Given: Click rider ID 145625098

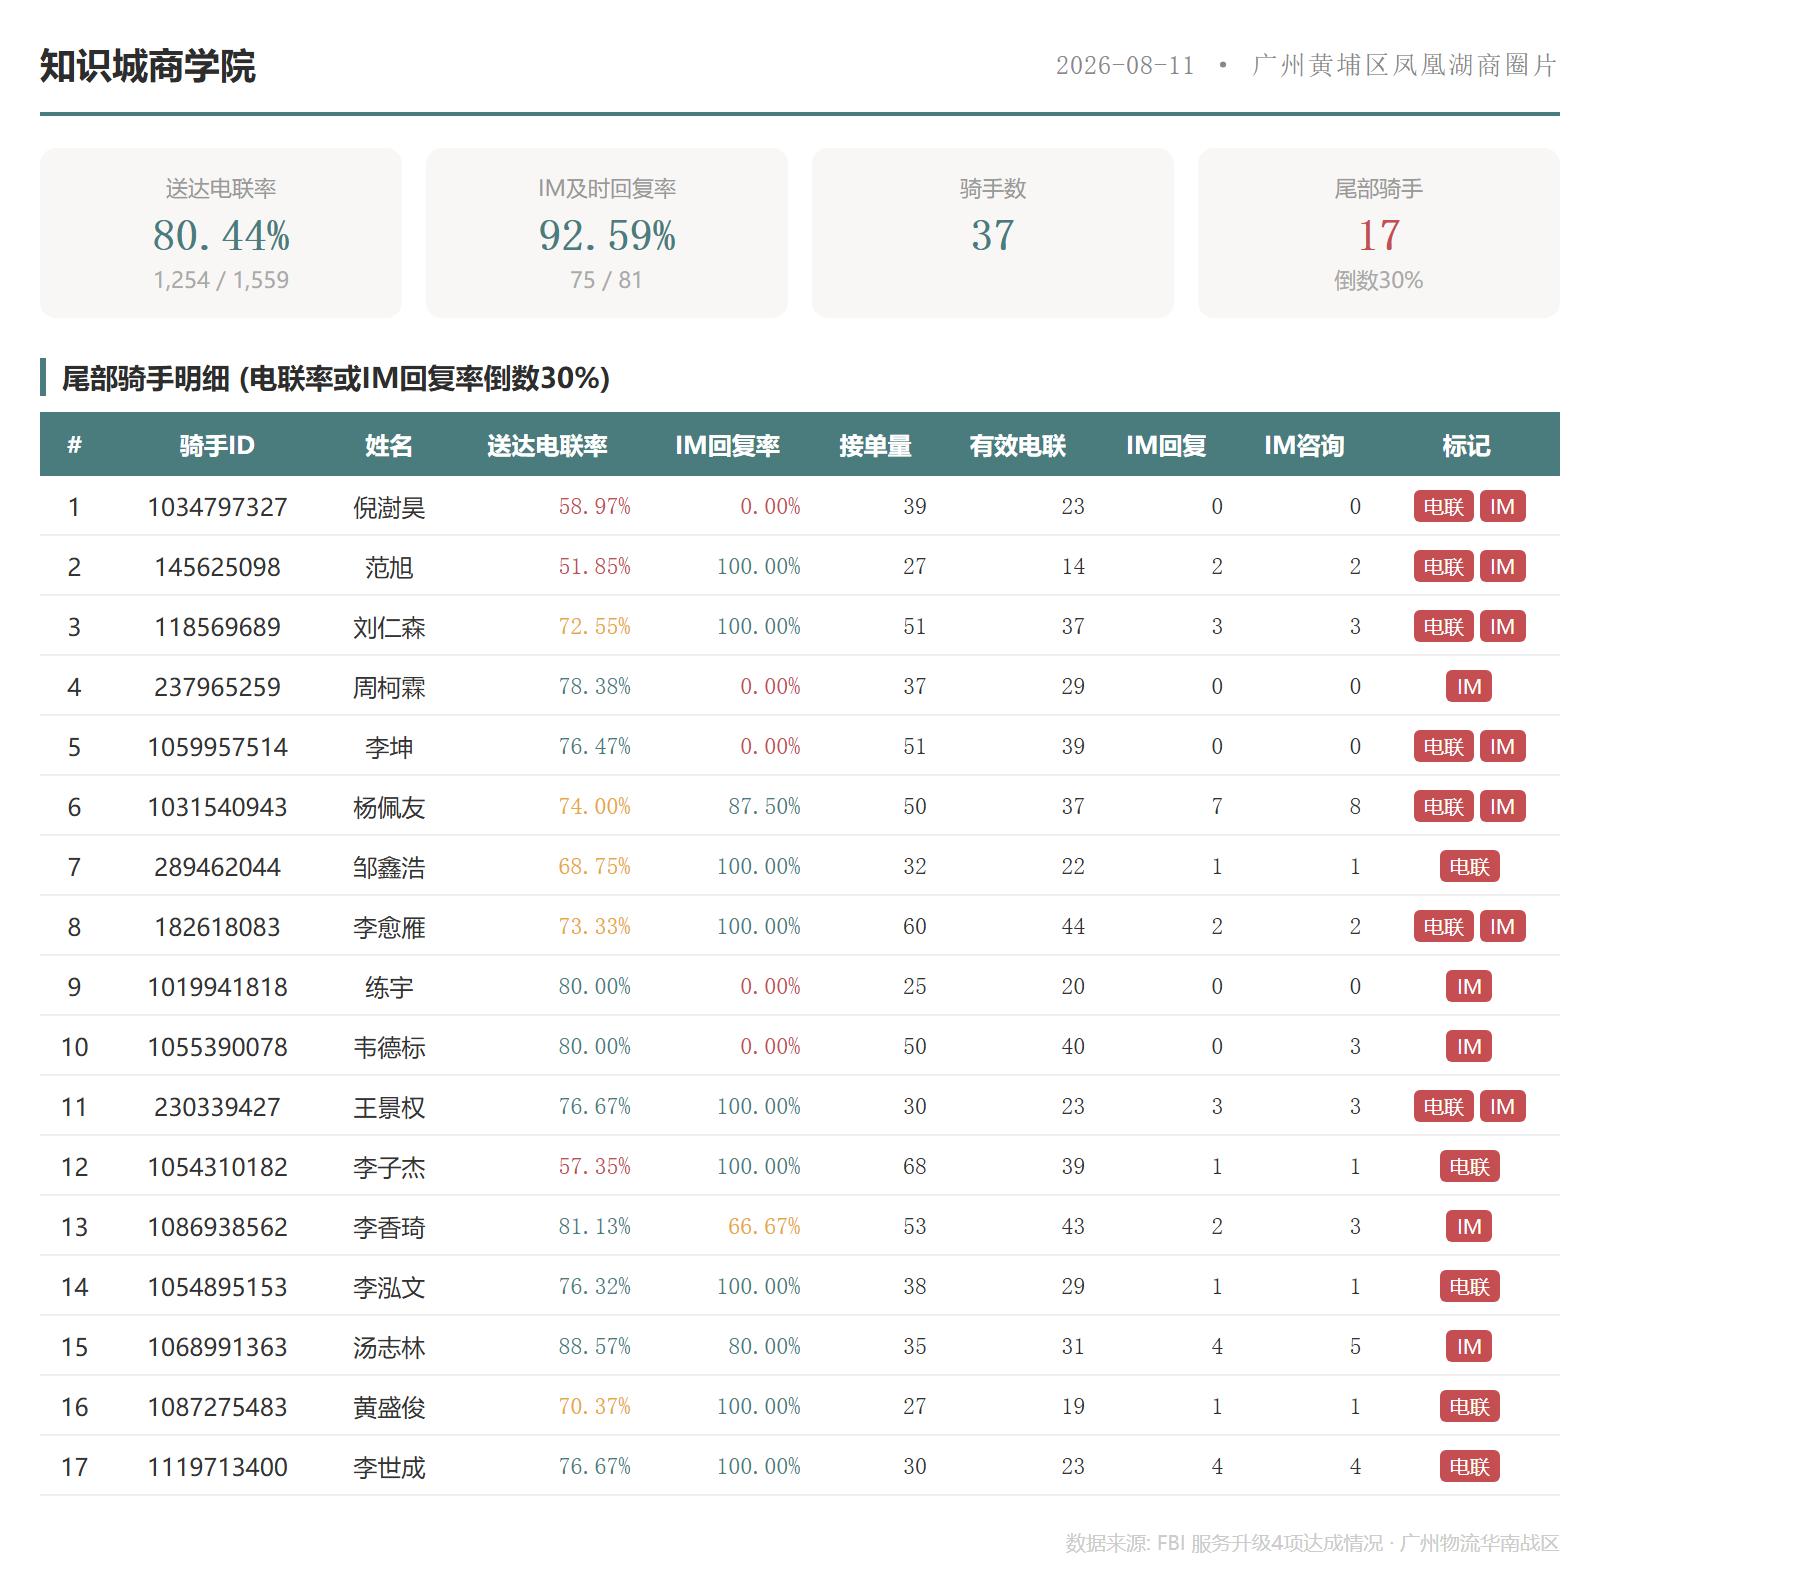Looking at the screenshot, I should point(217,567).
